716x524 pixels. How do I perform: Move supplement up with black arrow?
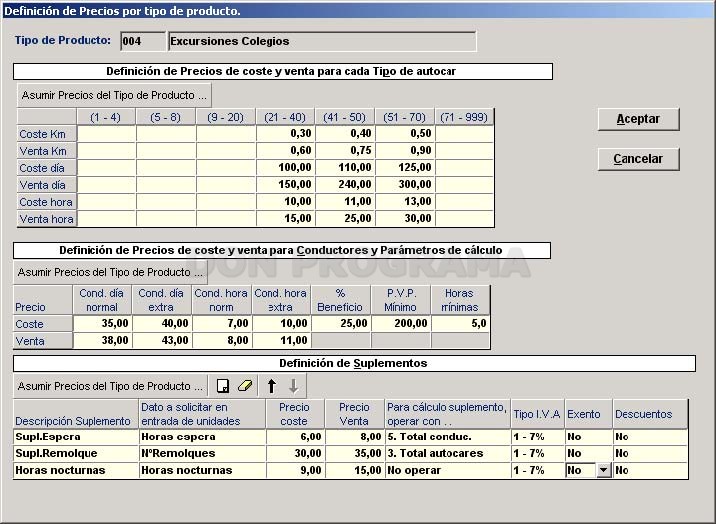click(271, 386)
